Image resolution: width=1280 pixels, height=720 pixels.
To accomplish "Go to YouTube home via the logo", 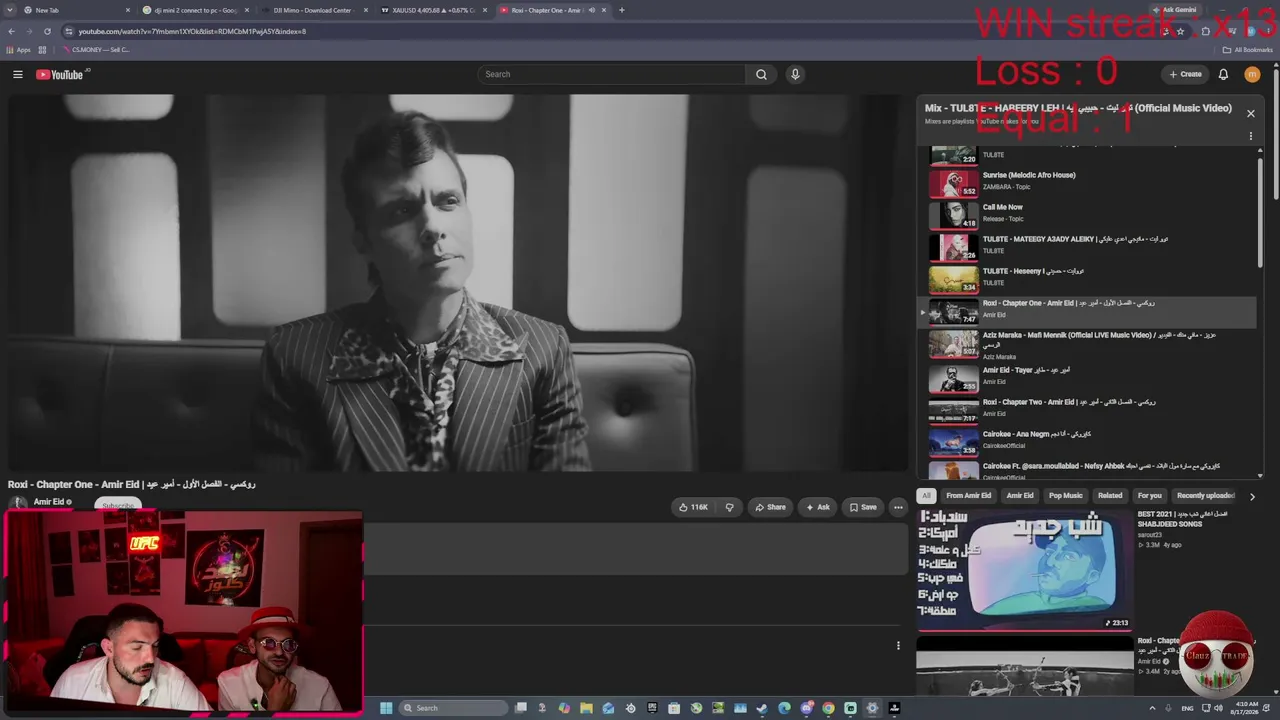I will [x=60, y=75].
